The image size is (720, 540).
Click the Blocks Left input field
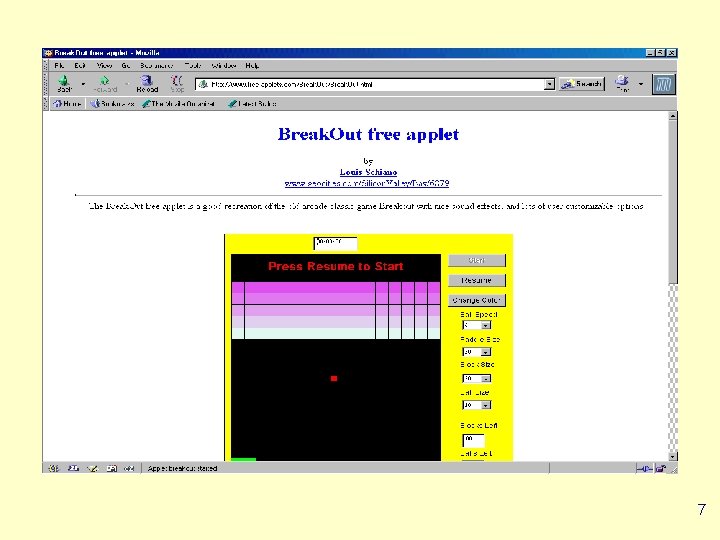pyautogui.click(x=473, y=440)
